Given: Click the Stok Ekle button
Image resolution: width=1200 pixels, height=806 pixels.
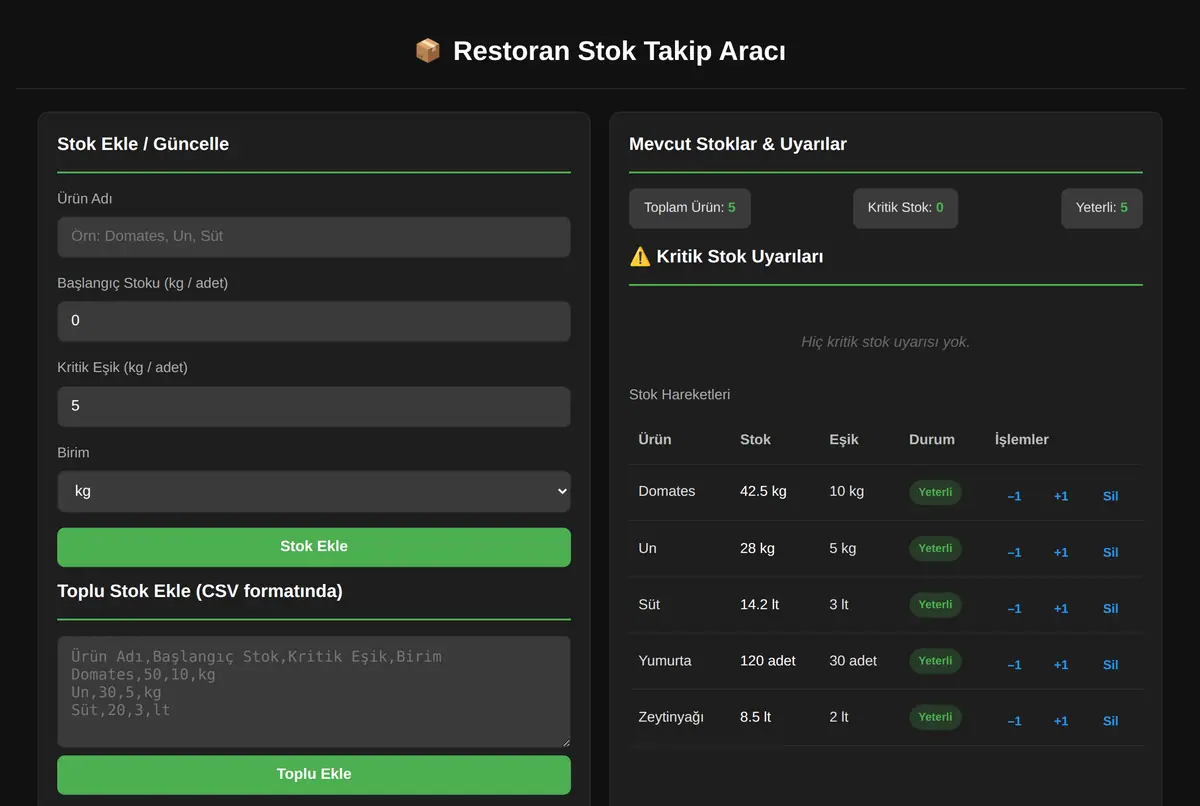Looking at the screenshot, I should tap(314, 547).
